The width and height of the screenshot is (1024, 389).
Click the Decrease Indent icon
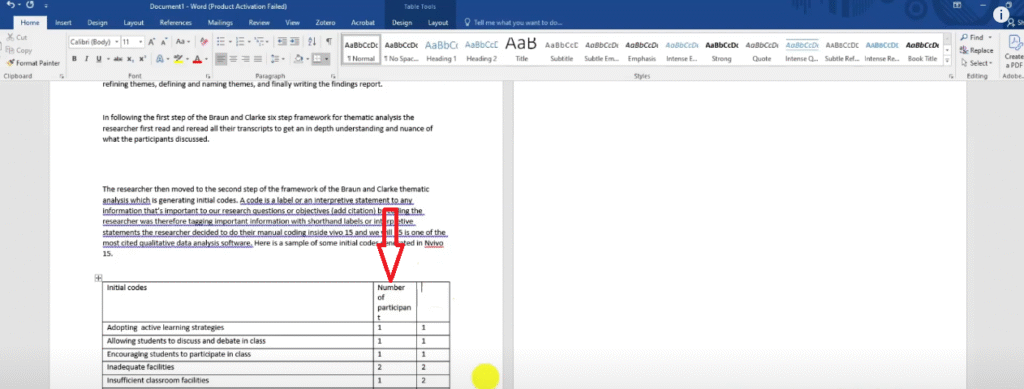point(282,42)
